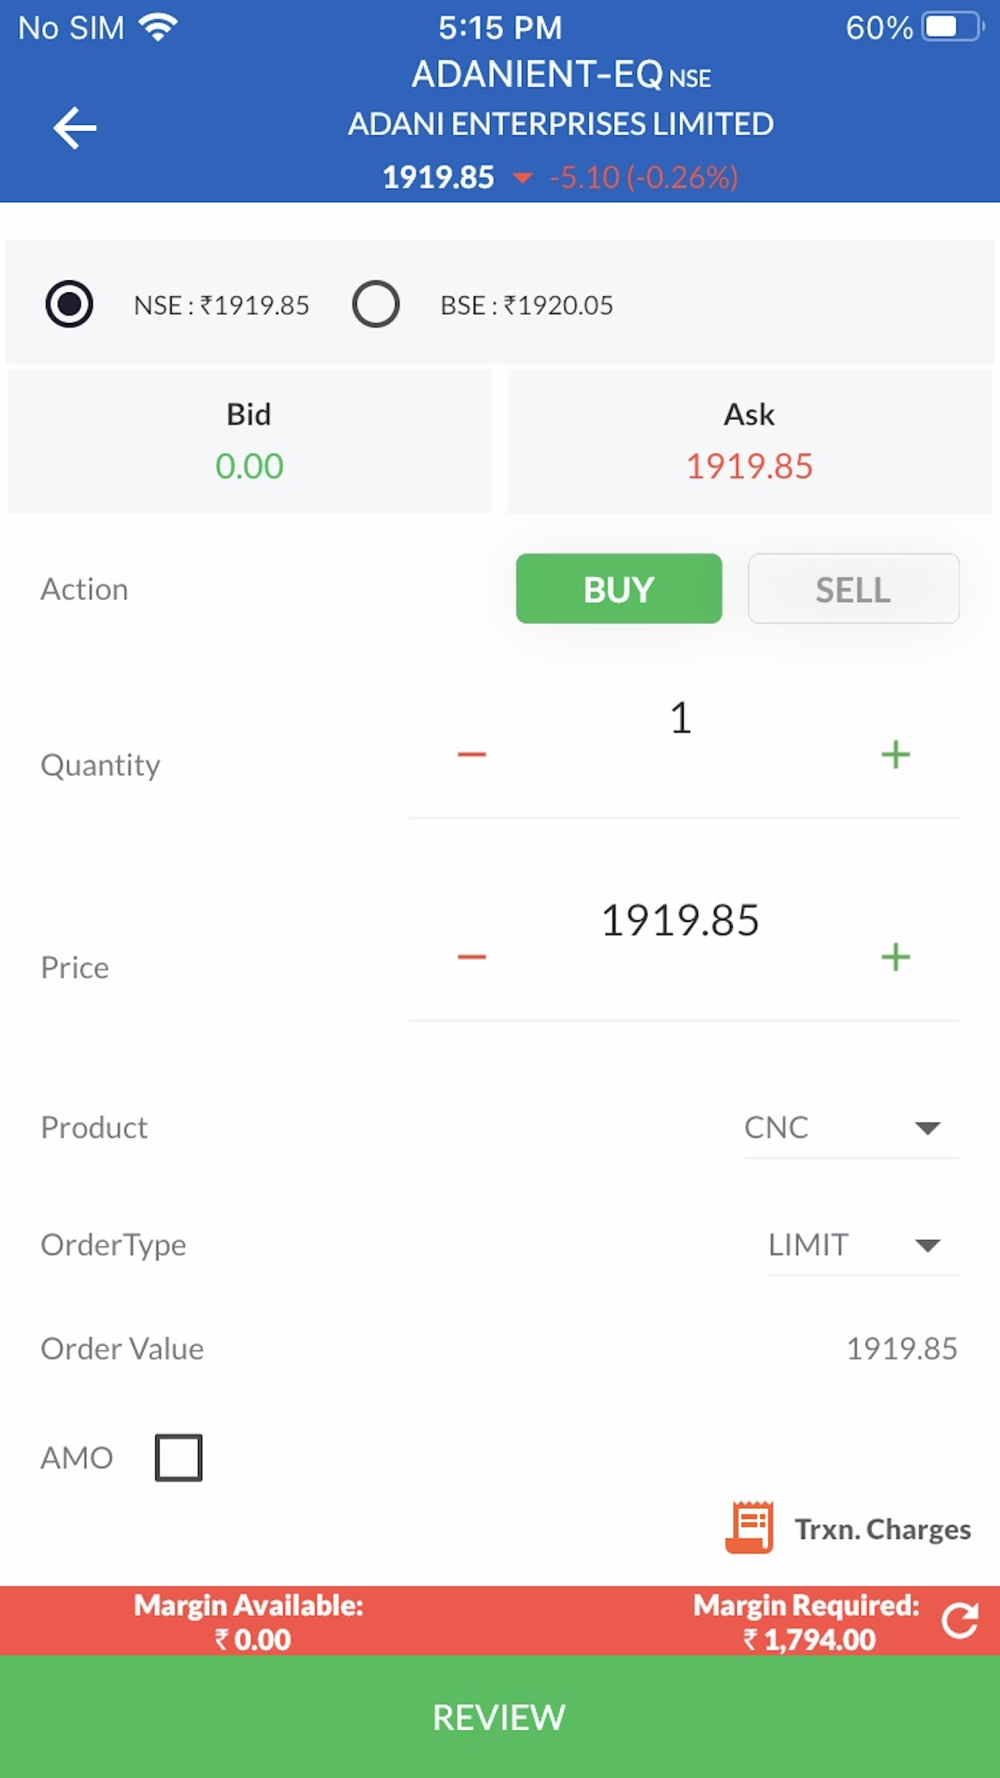Viewport: 1000px width, 1778px height.
Task: Select the NSE exchange radio button
Action: tap(70, 304)
